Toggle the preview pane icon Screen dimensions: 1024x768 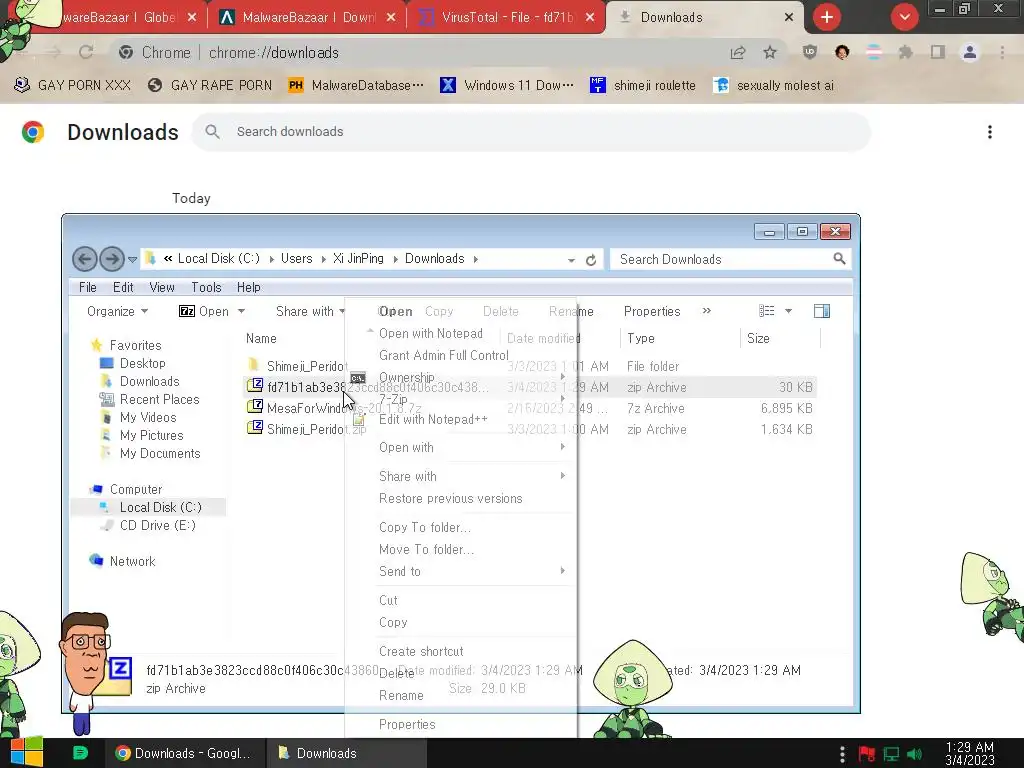(x=822, y=311)
